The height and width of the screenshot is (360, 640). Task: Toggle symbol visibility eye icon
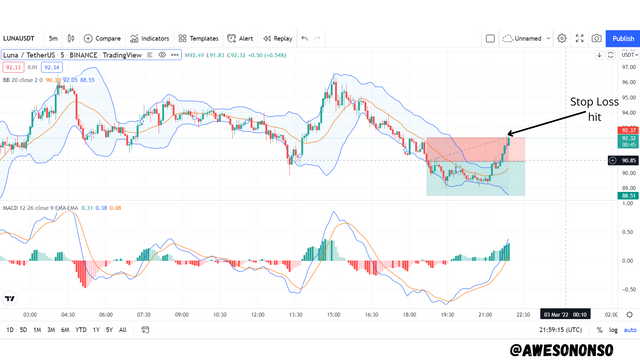click(x=162, y=55)
